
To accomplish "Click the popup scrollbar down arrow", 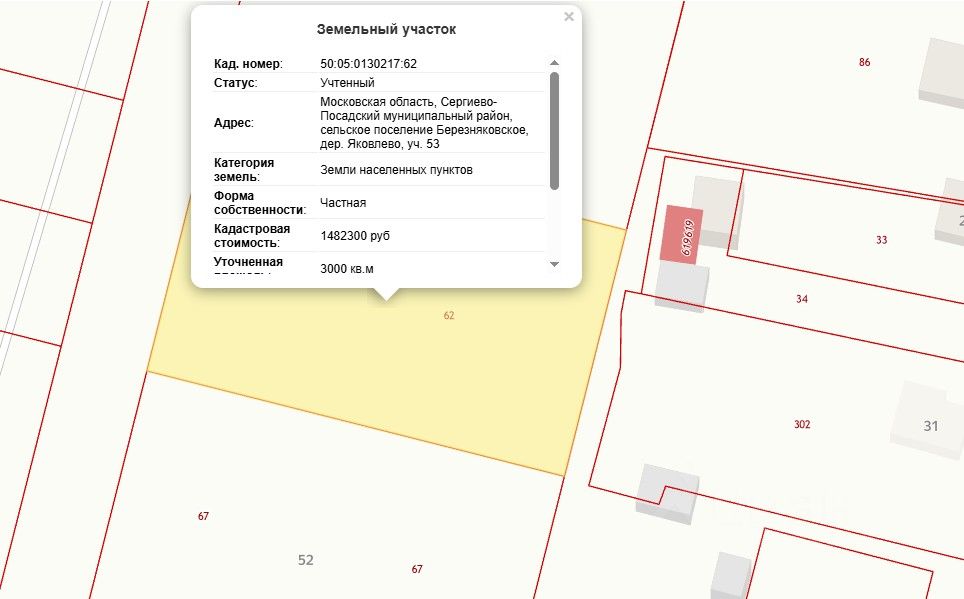I will (x=554, y=264).
